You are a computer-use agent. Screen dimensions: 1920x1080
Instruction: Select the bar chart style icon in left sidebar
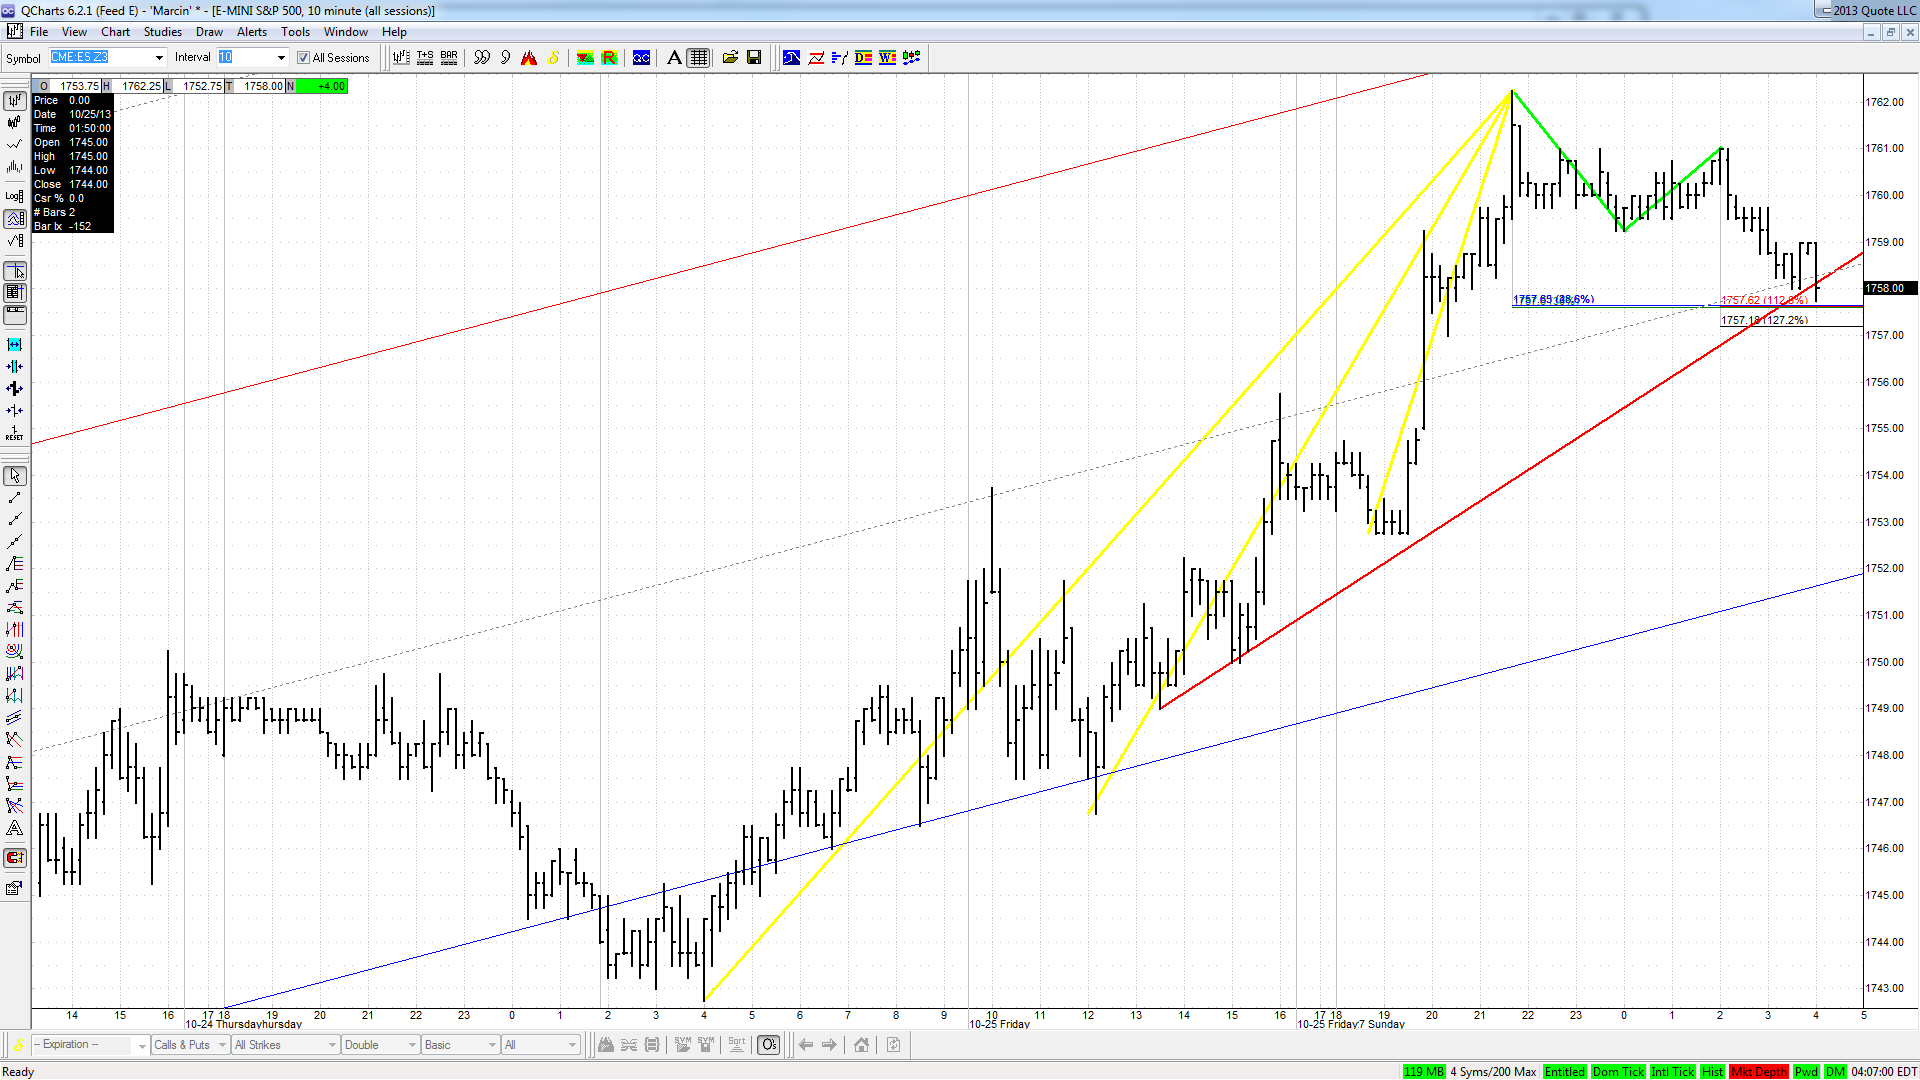14,101
